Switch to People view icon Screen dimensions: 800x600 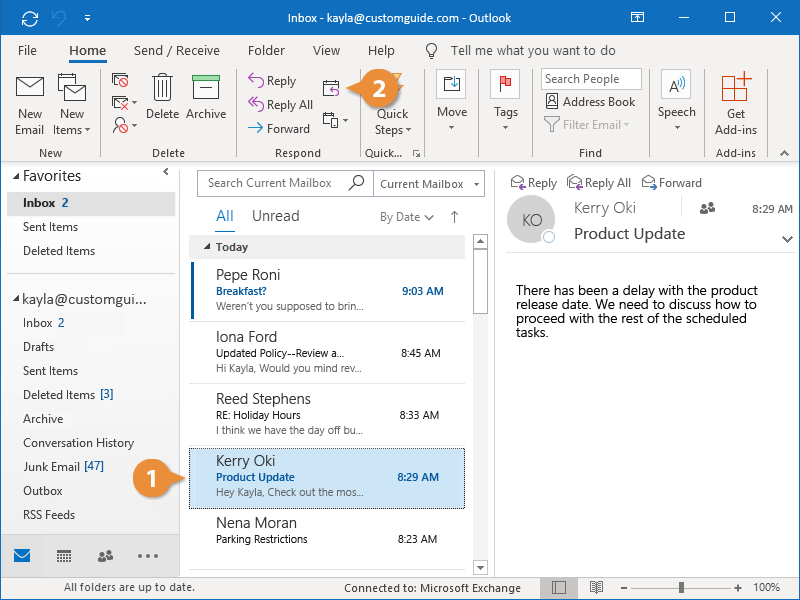(x=106, y=556)
